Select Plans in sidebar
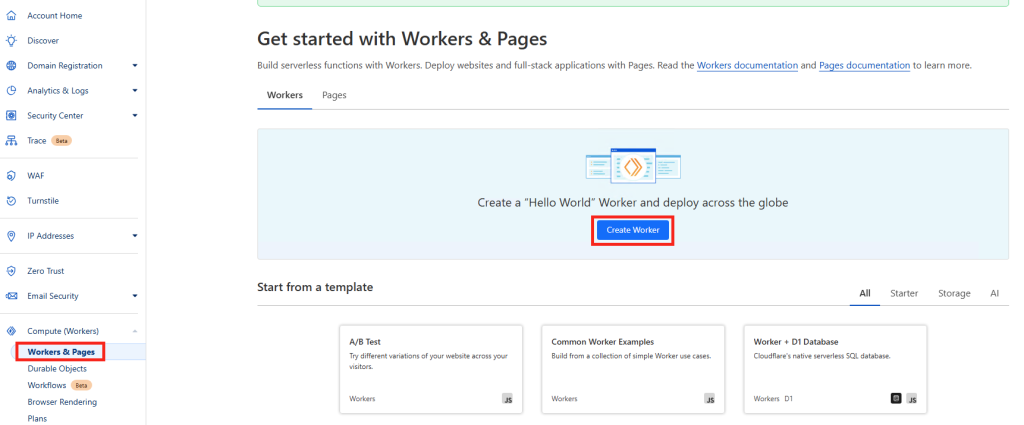Screen dimensions: 1024x425 coord(37,418)
